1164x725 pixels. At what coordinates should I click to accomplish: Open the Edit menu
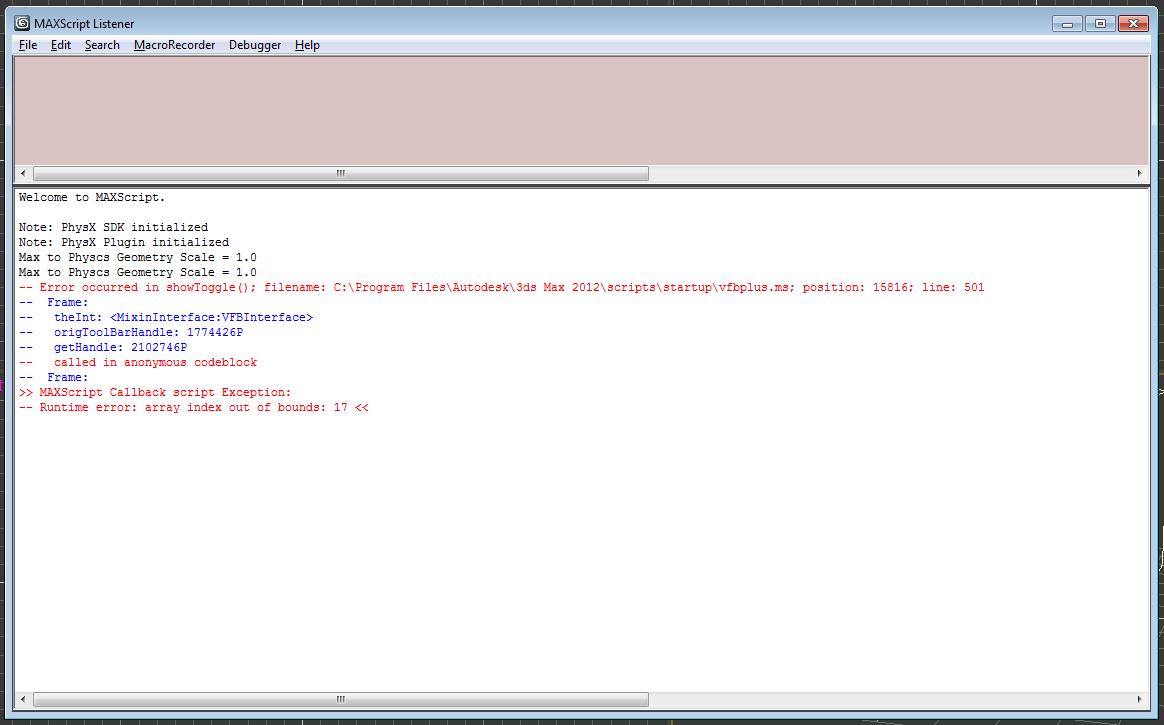[x=61, y=45]
